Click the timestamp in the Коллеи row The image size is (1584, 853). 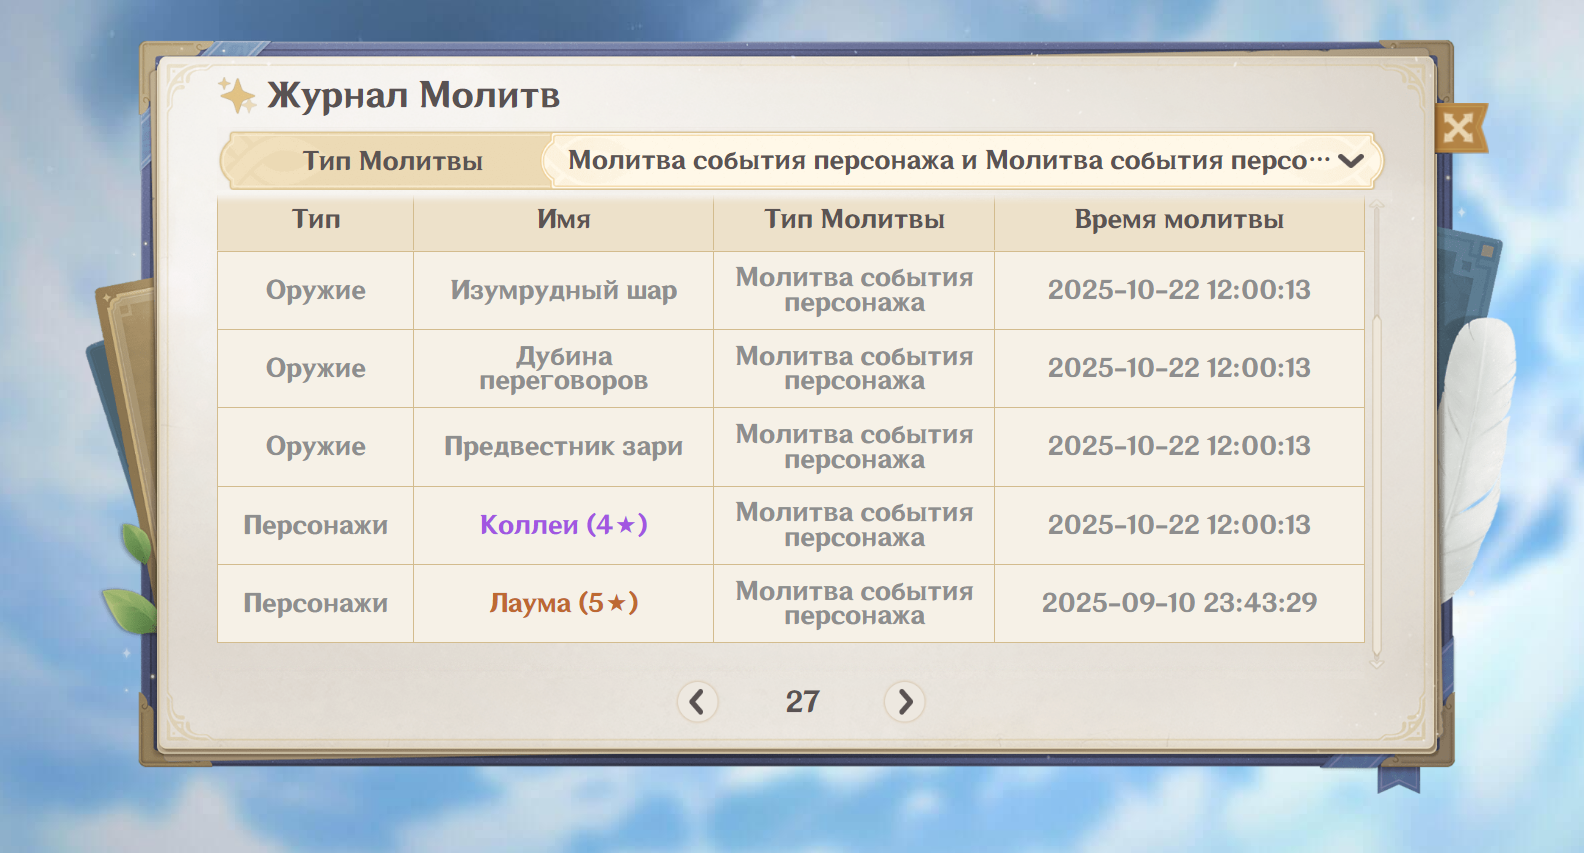click(1179, 525)
